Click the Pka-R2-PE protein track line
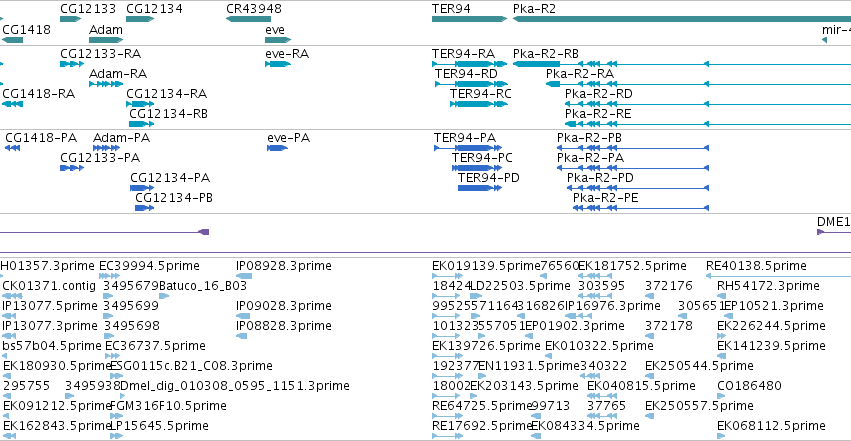851x441 pixels. pyautogui.click(x=641, y=208)
